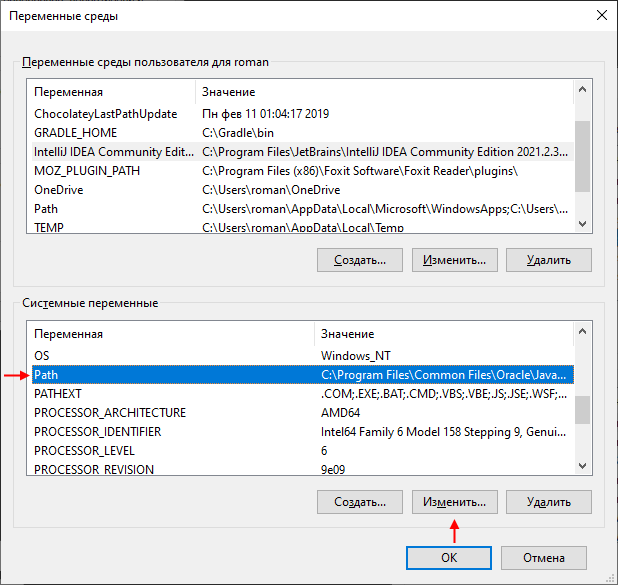Viewport: 618px width, 585px height.
Task: Close the Переменные среды dialog
Action: 601,15
